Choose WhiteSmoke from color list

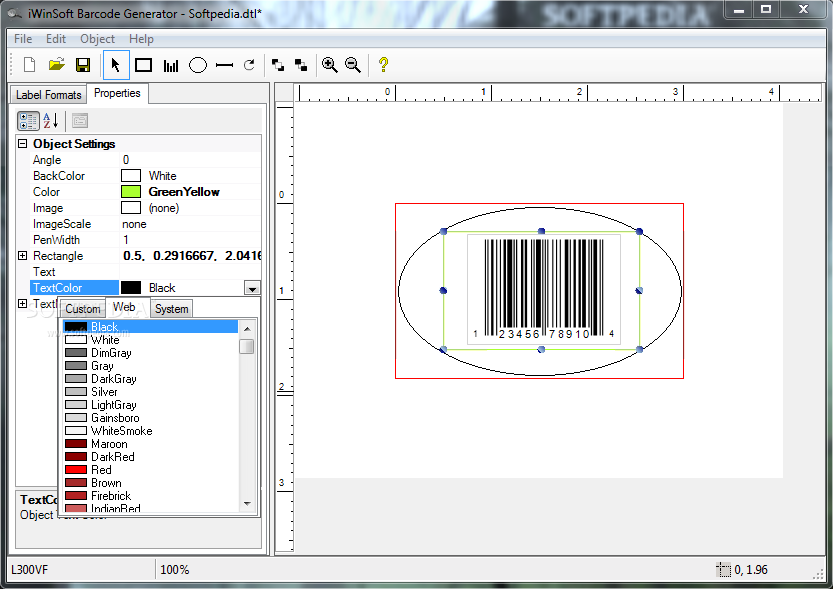pos(151,431)
